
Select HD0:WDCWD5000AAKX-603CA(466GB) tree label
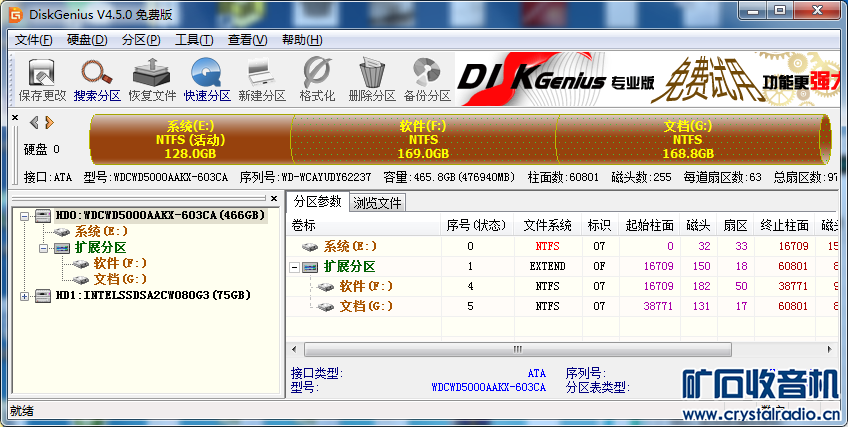click(160, 216)
